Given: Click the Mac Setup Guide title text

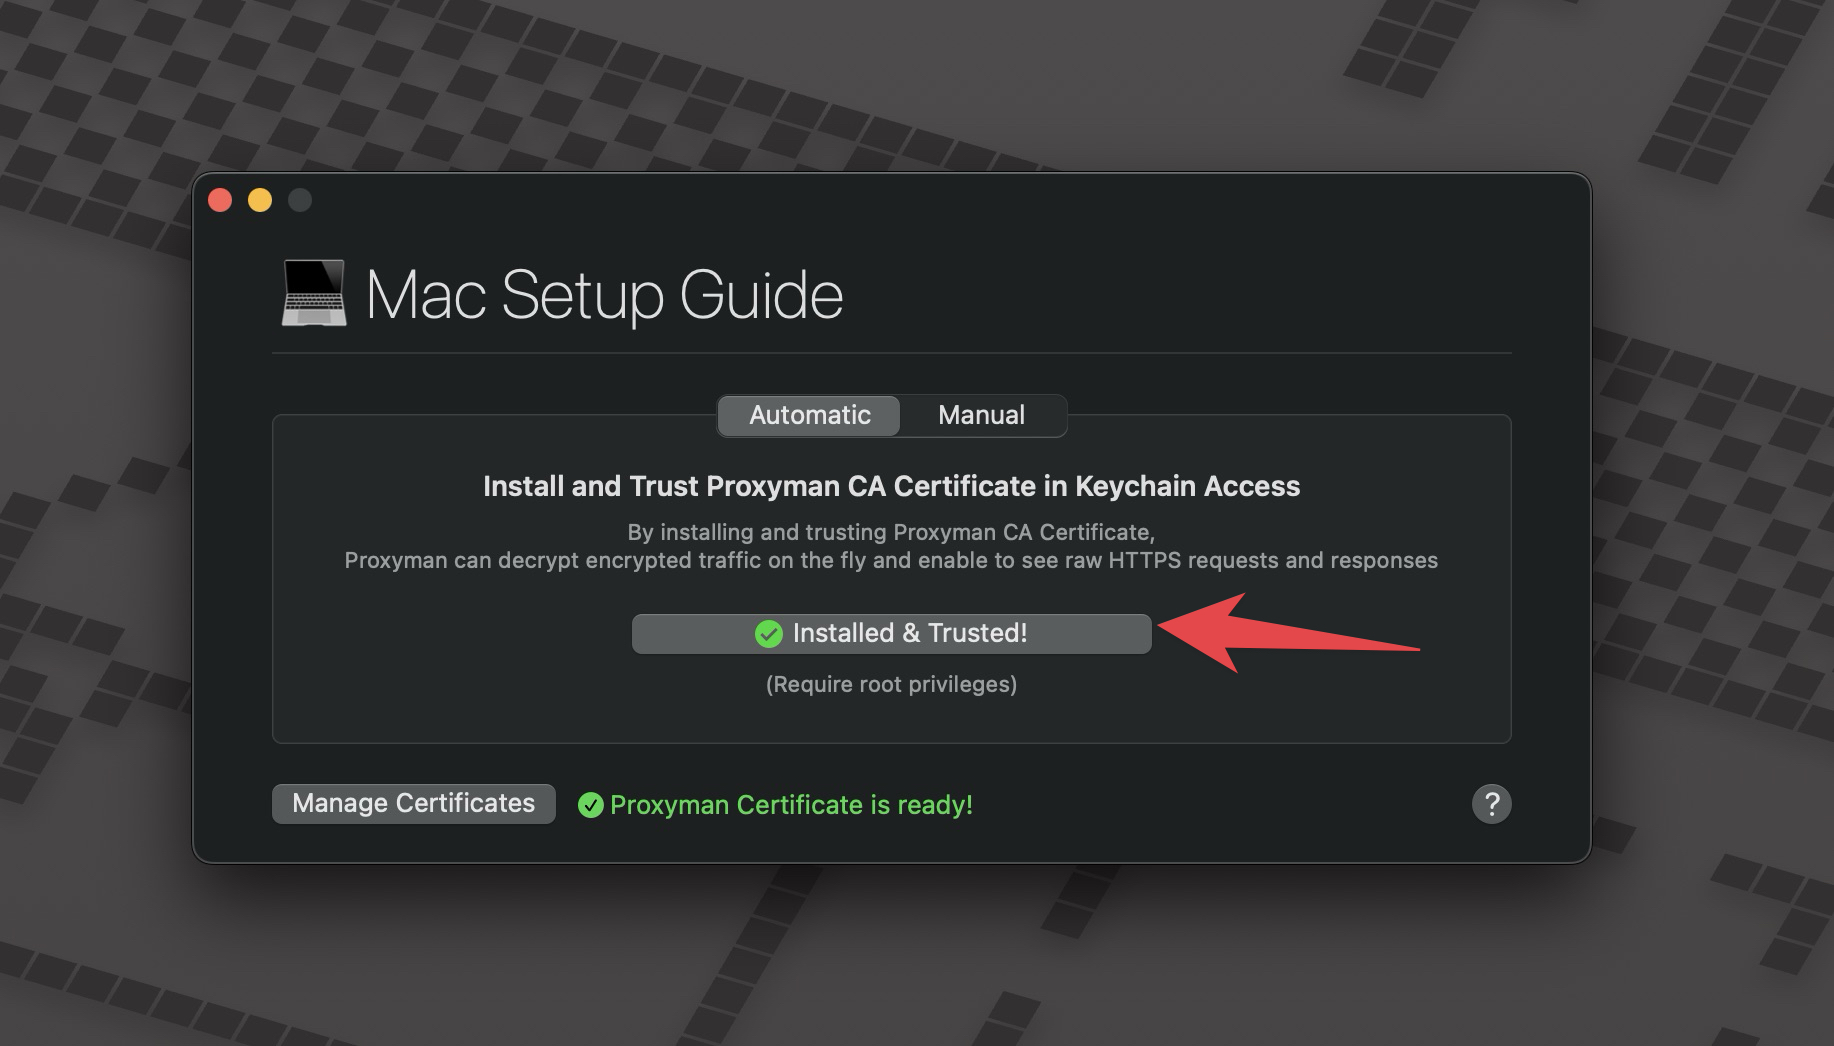Looking at the screenshot, I should click(x=604, y=295).
